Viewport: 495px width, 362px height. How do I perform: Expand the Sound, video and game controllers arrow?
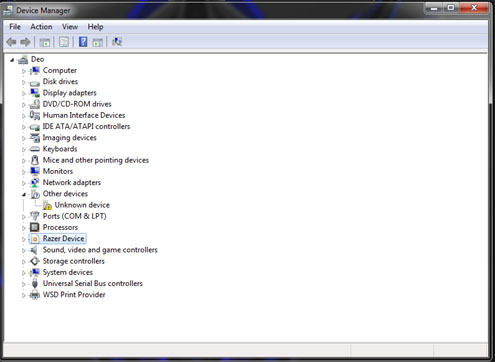point(24,251)
